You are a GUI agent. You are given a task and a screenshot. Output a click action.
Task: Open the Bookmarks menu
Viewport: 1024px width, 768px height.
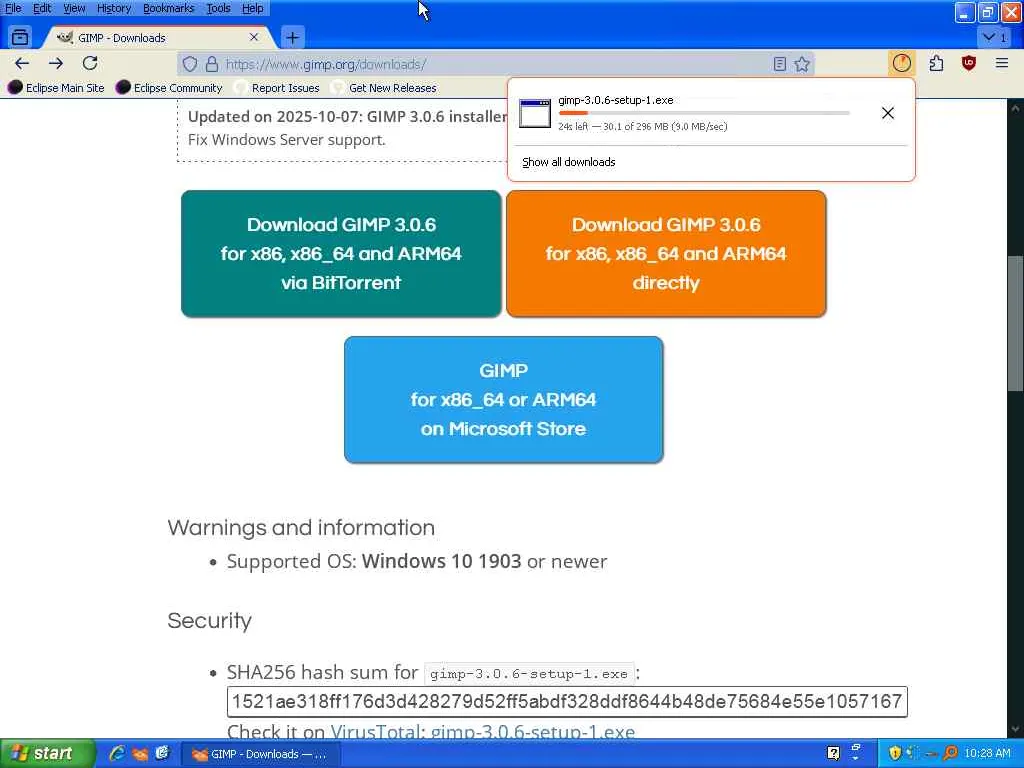click(168, 8)
